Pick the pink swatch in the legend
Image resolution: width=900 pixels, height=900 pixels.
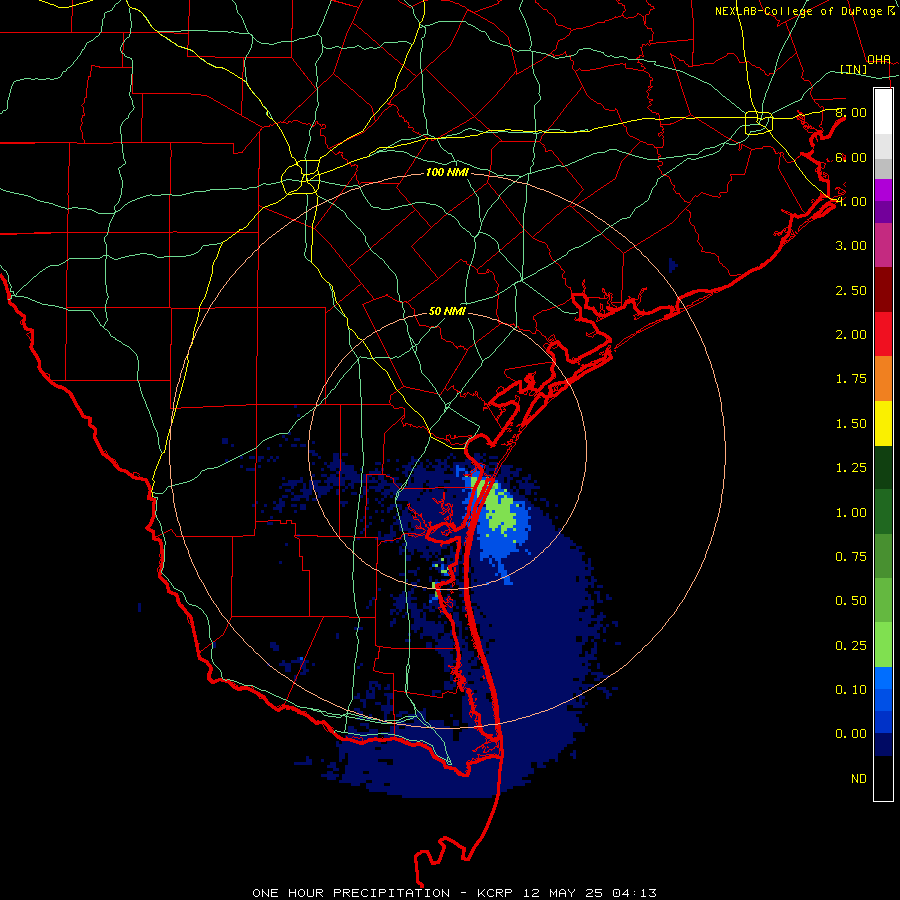pos(883,245)
